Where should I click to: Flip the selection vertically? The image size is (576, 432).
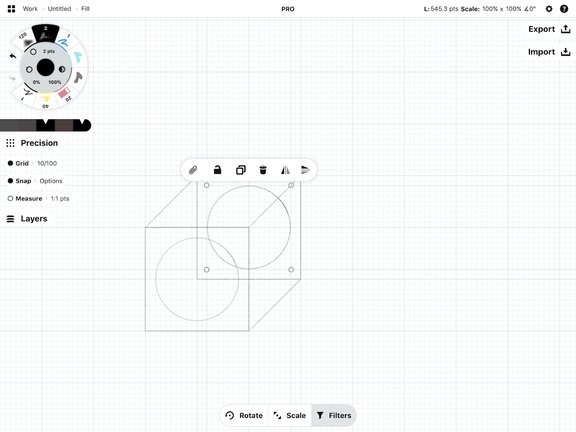(306, 170)
